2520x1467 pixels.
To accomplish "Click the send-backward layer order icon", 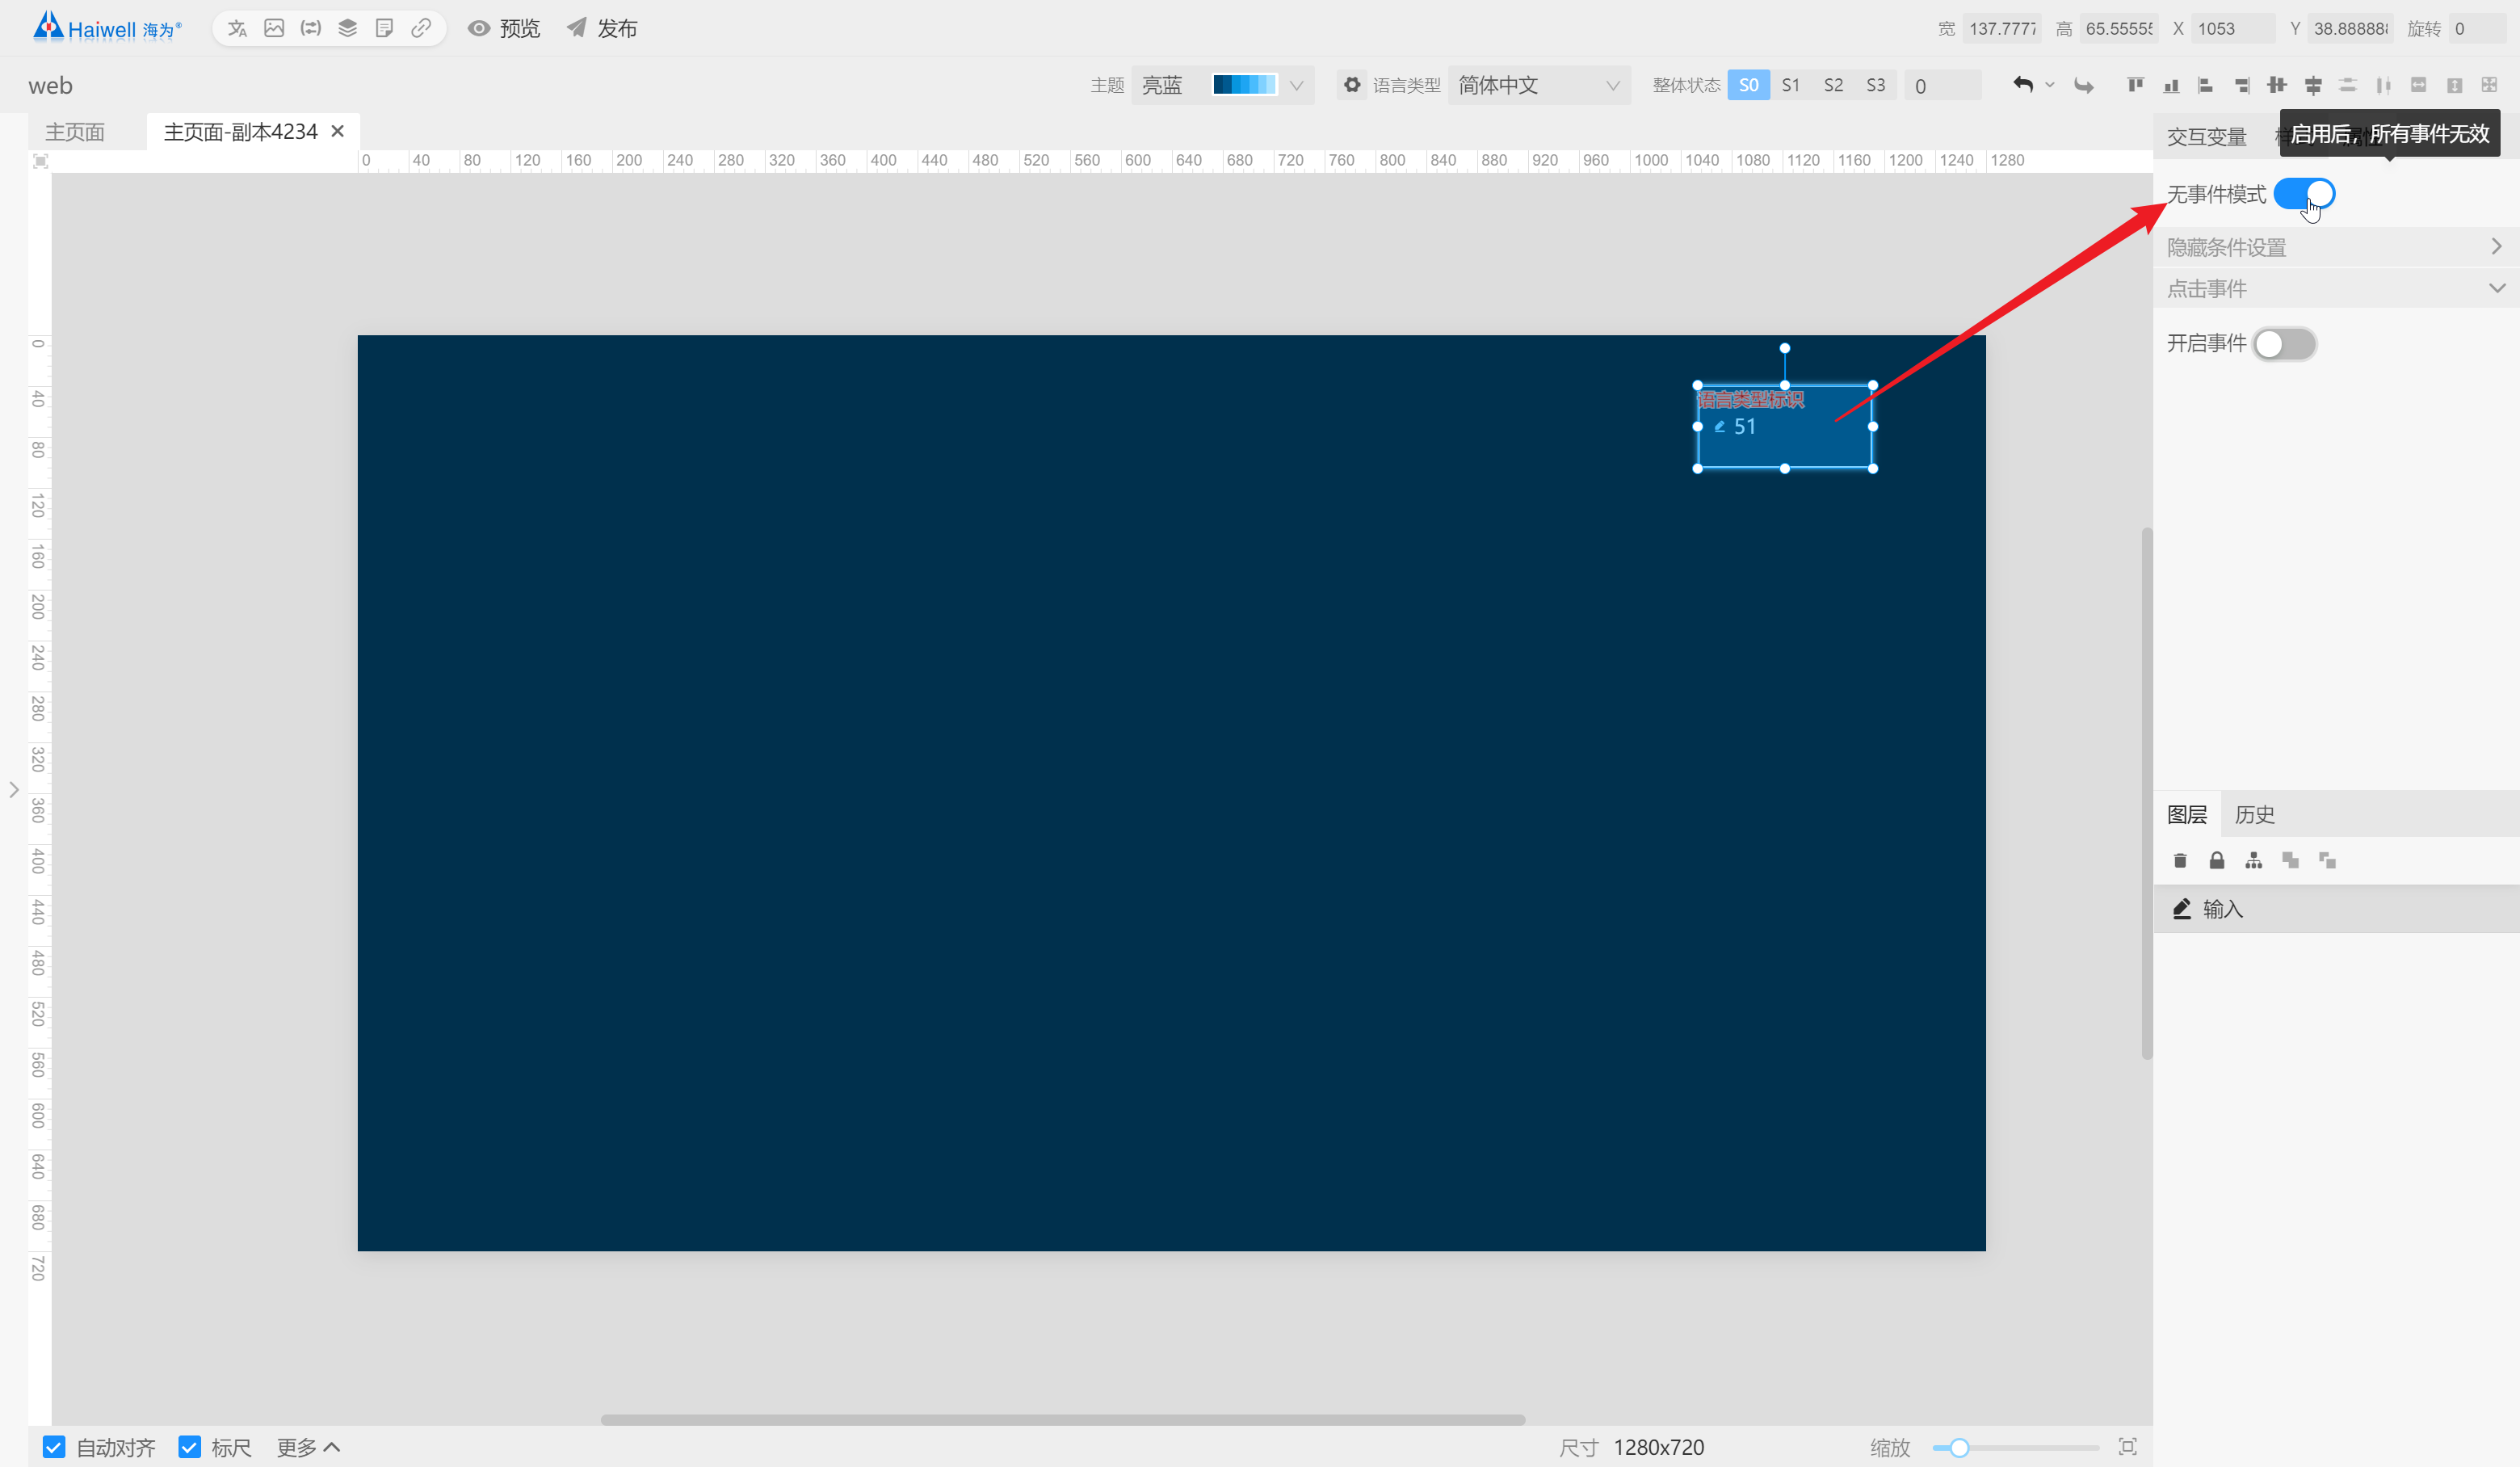I will [x=2328, y=860].
